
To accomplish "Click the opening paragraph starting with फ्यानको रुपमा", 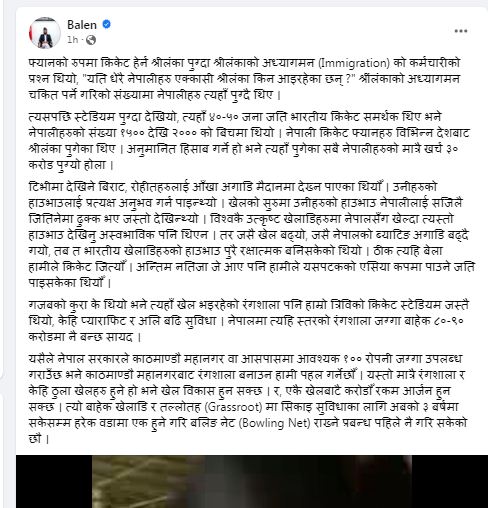I will coord(244,79).
